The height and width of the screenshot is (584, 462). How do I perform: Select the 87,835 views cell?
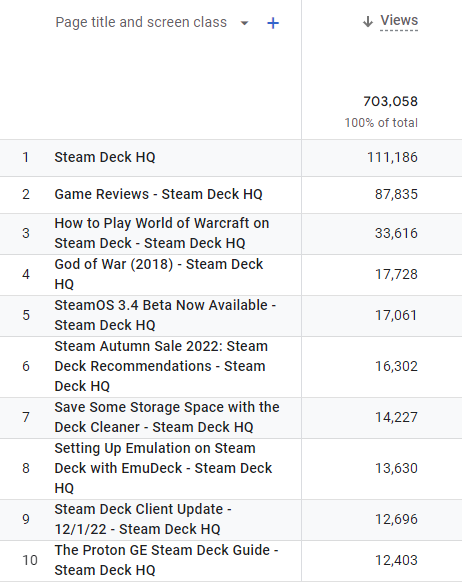[396, 194]
